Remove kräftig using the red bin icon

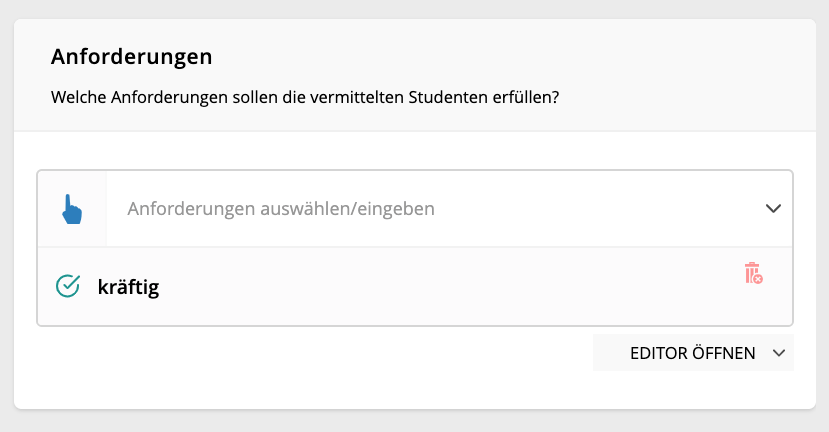[x=753, y=273]
